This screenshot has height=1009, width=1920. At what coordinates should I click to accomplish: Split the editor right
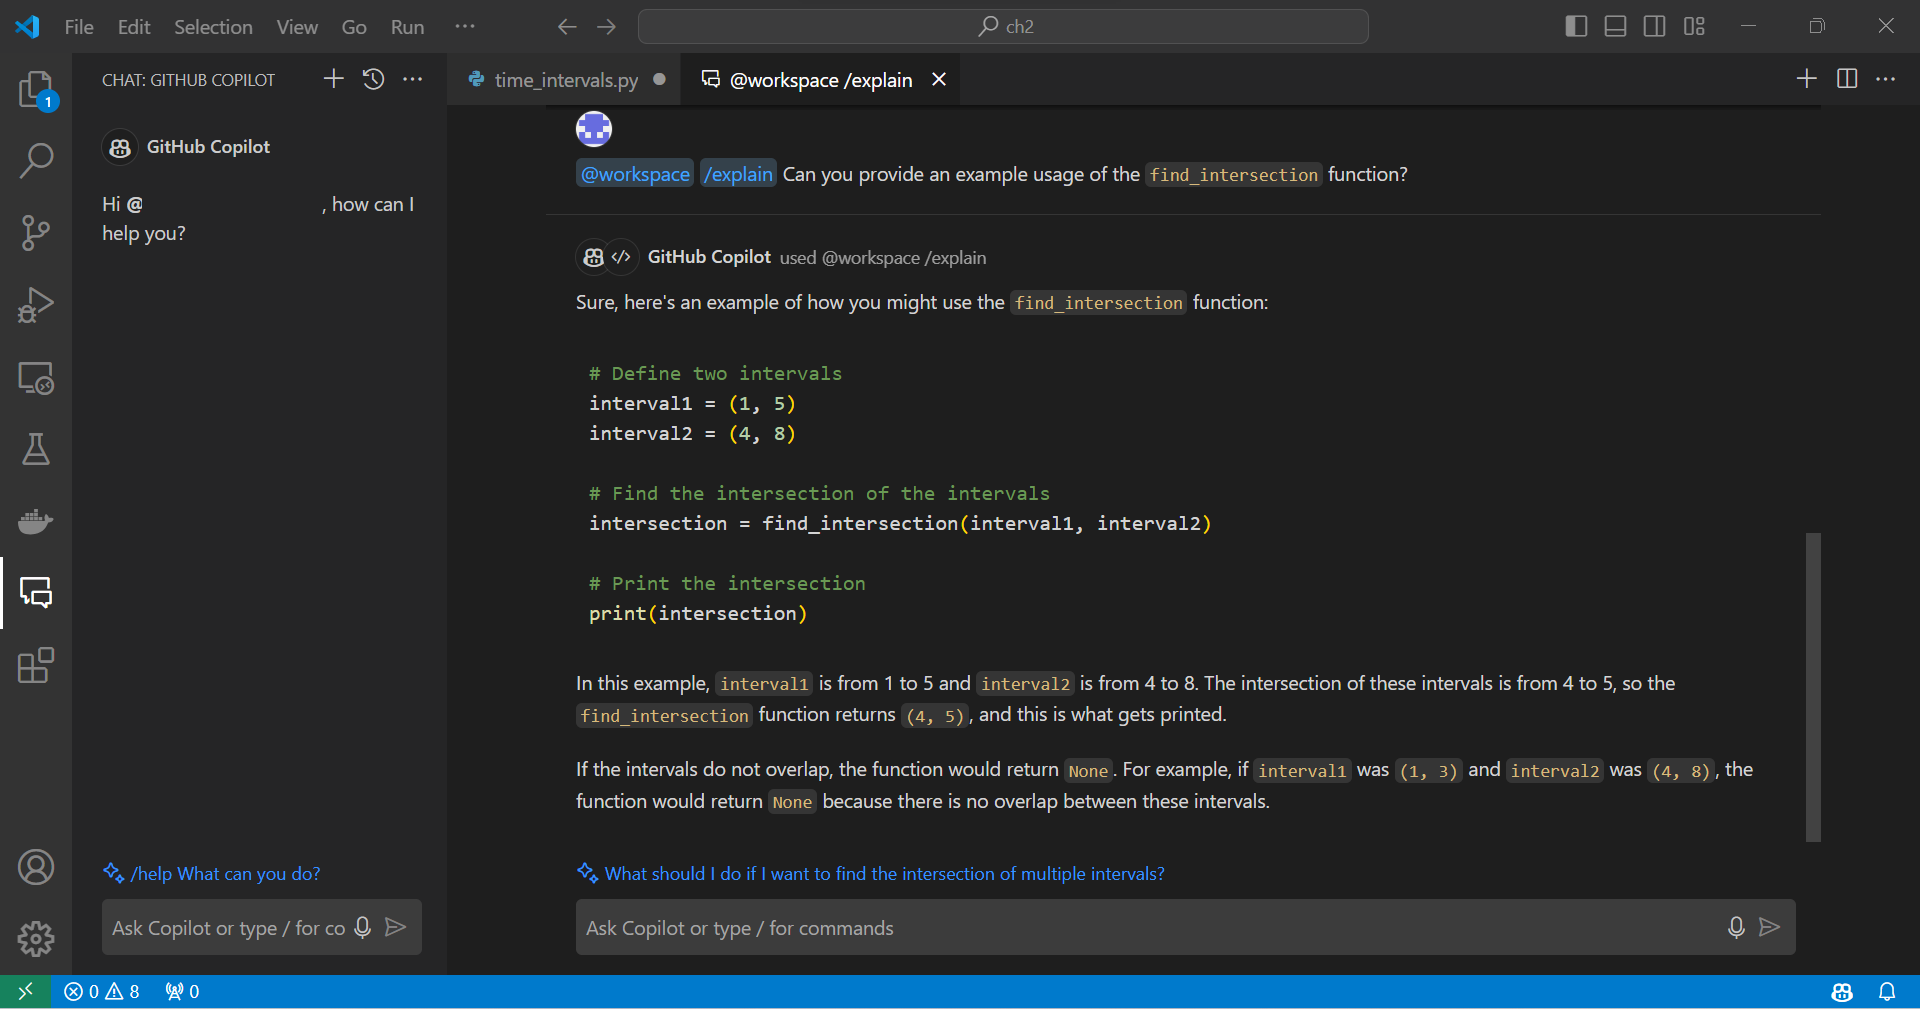pos(1847,79)
